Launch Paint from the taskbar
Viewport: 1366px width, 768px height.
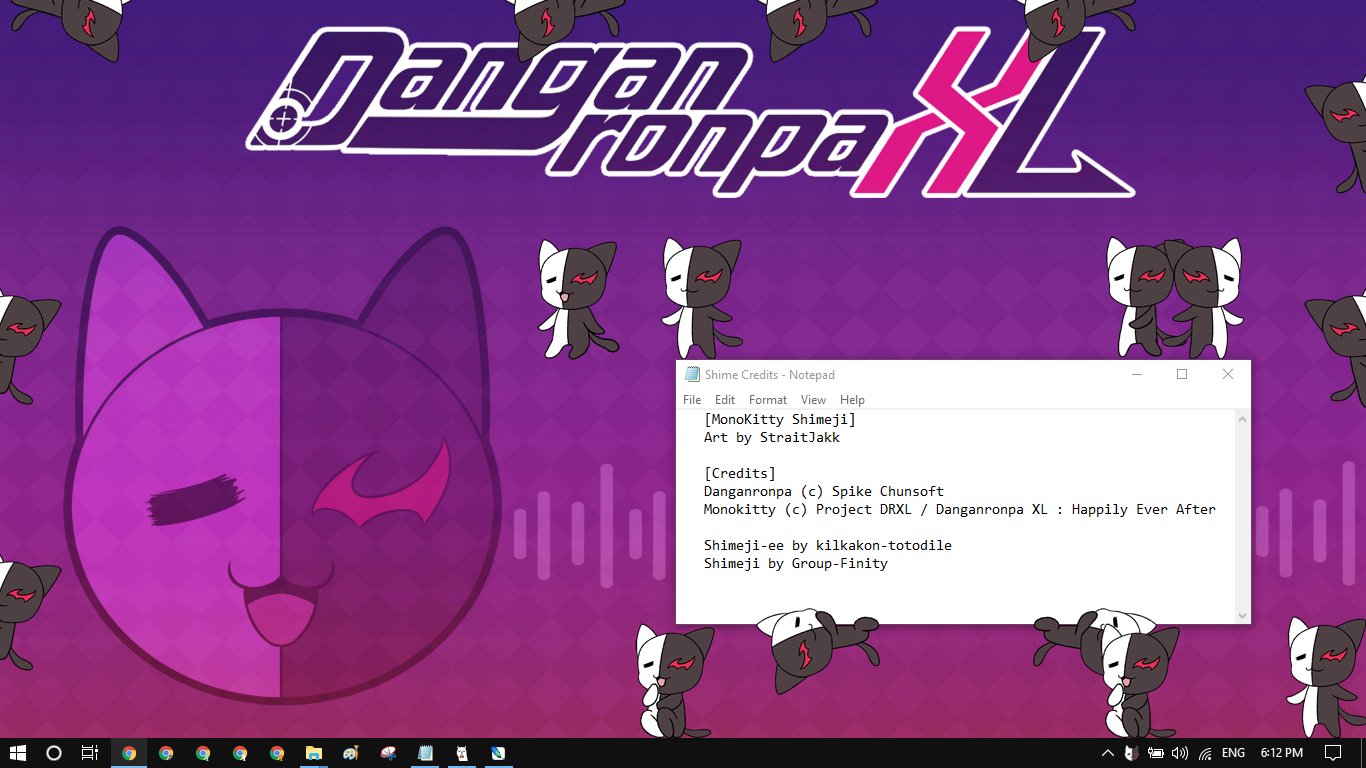[x=350, y=753]
